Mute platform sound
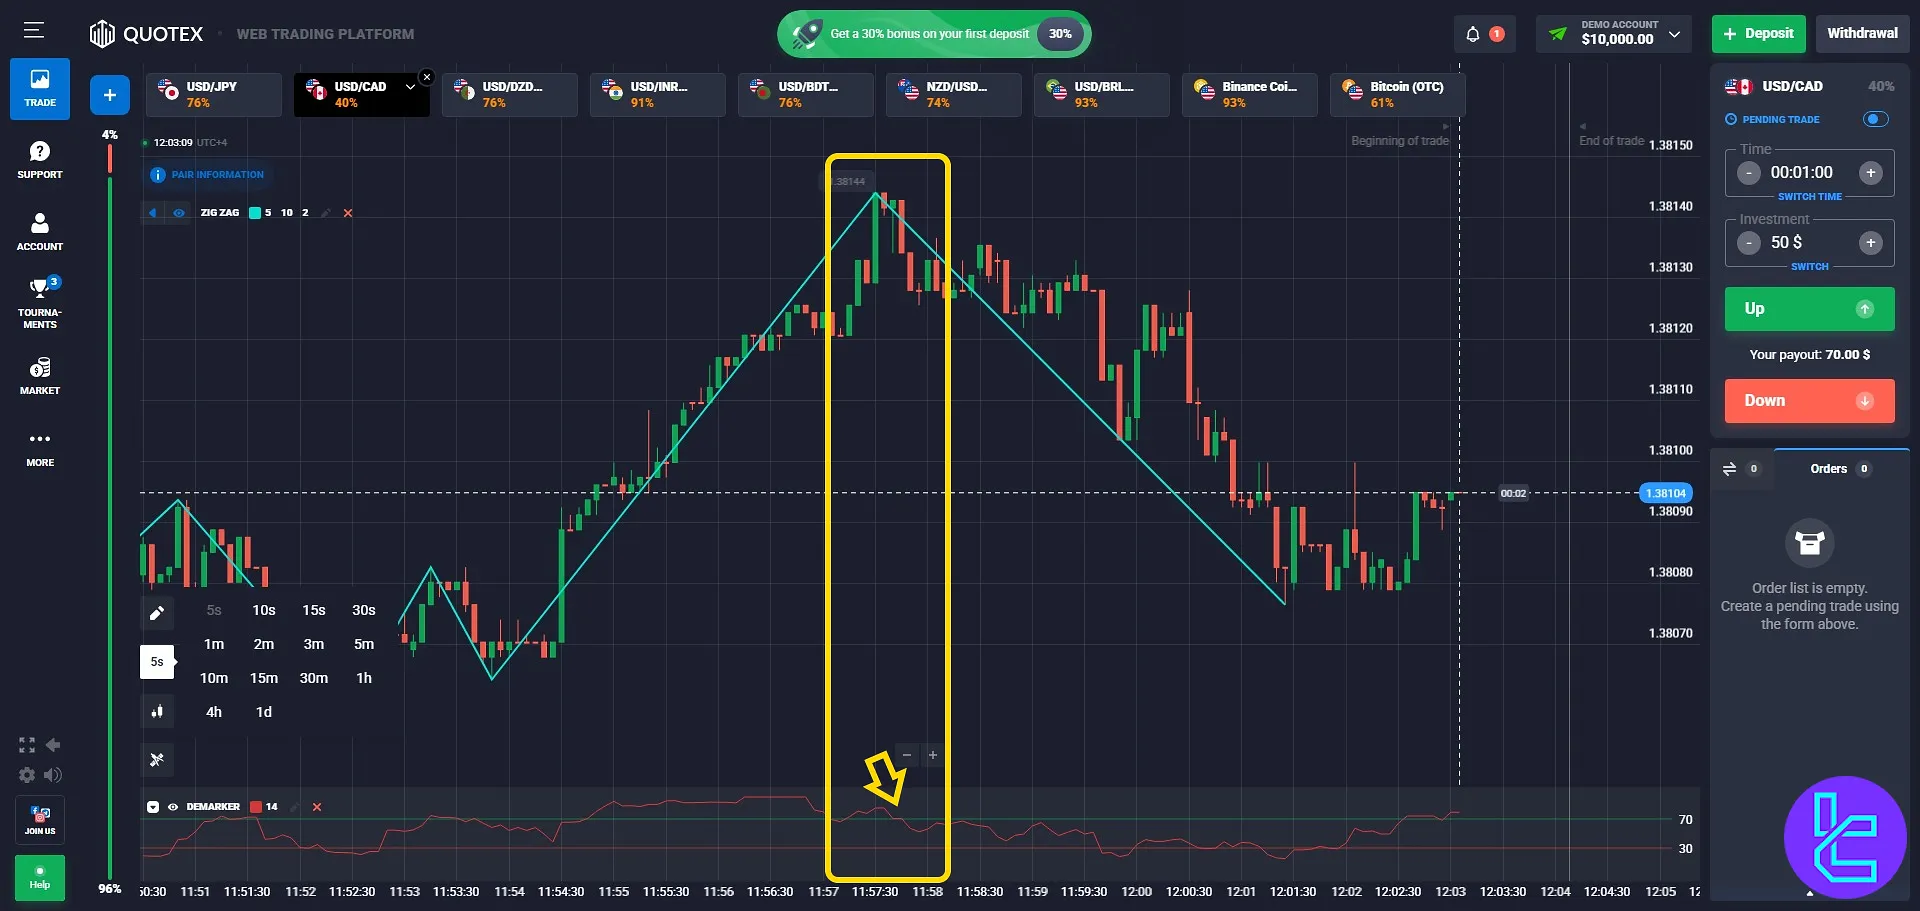The height and width of the screenshot is (911, 1920). [x=53, y=775]
